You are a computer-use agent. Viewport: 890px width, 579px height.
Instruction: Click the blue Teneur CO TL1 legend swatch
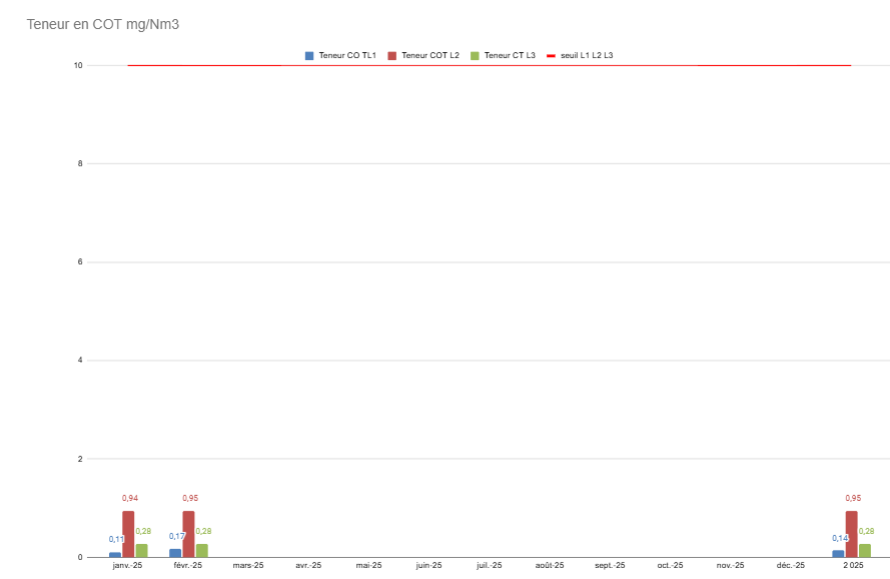309,56
